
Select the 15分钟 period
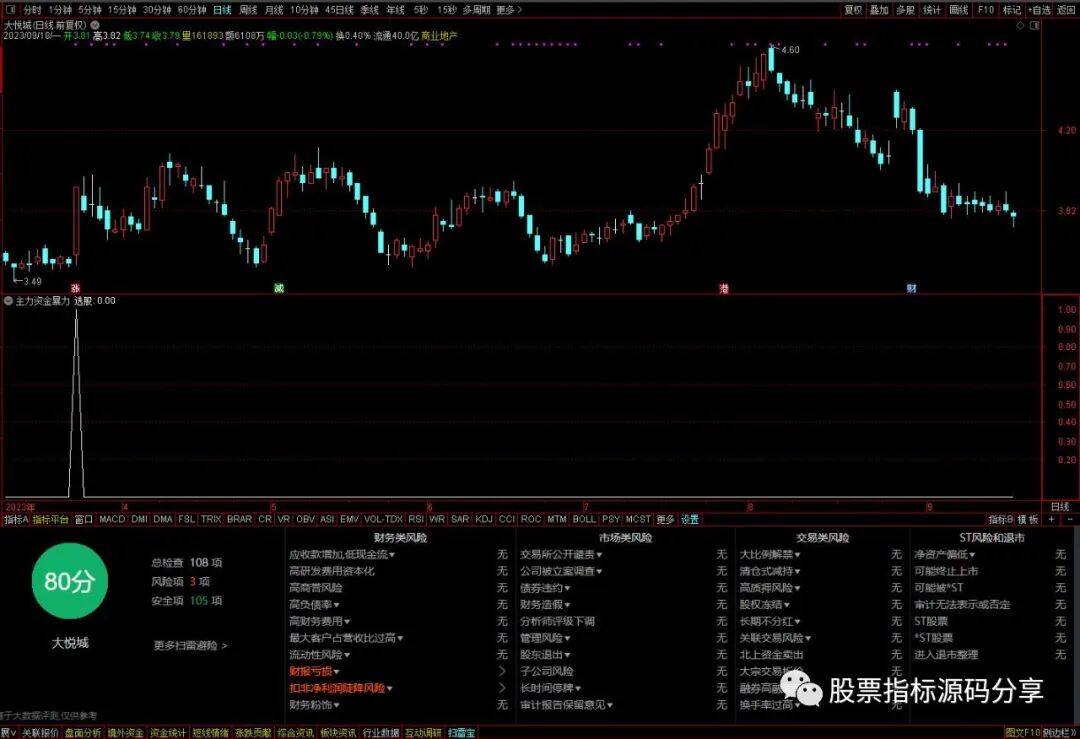[122, 10]
